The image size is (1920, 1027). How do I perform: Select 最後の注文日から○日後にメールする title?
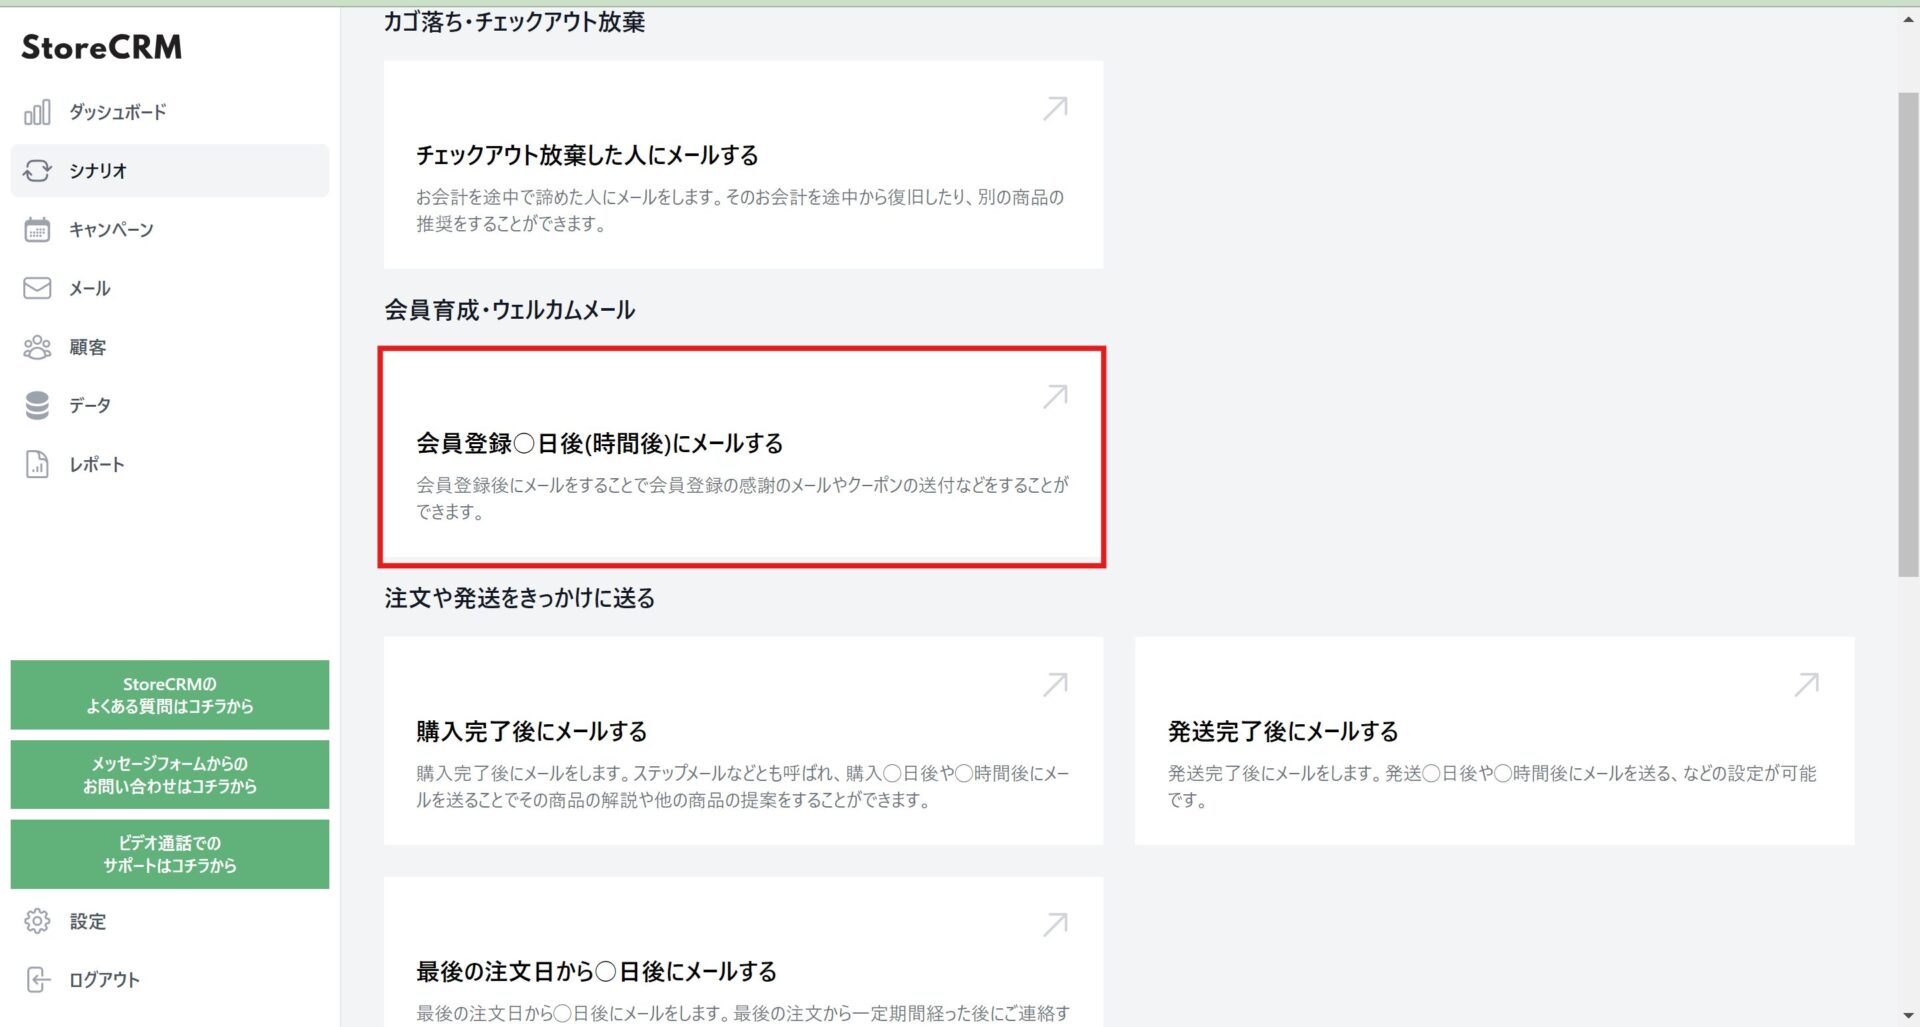click(596, 971)
